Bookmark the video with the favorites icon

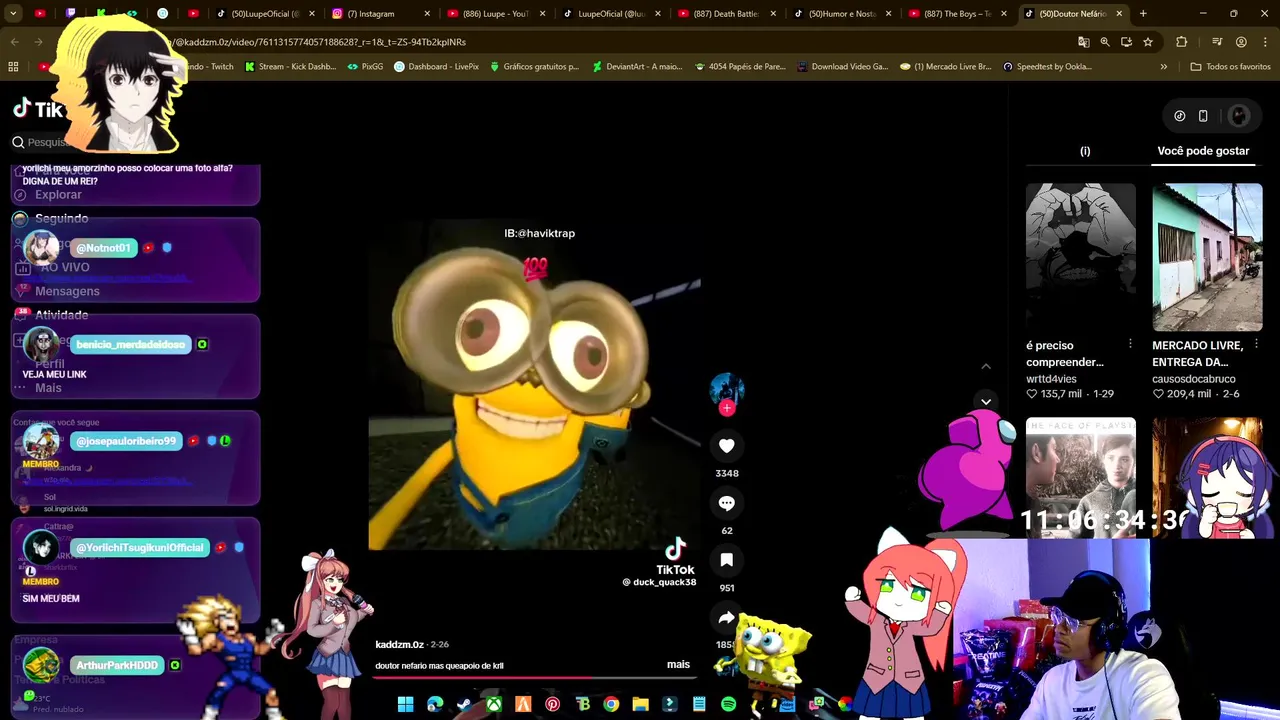727,560
